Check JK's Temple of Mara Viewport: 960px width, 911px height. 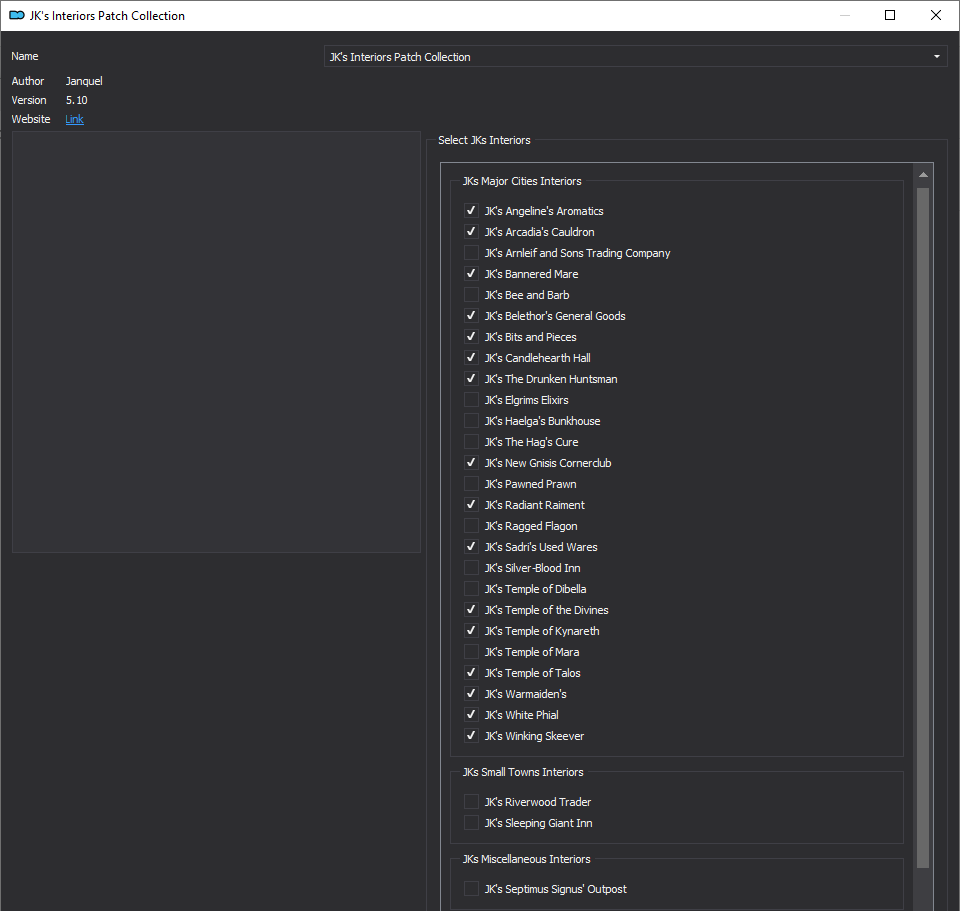tap(471, 652)
